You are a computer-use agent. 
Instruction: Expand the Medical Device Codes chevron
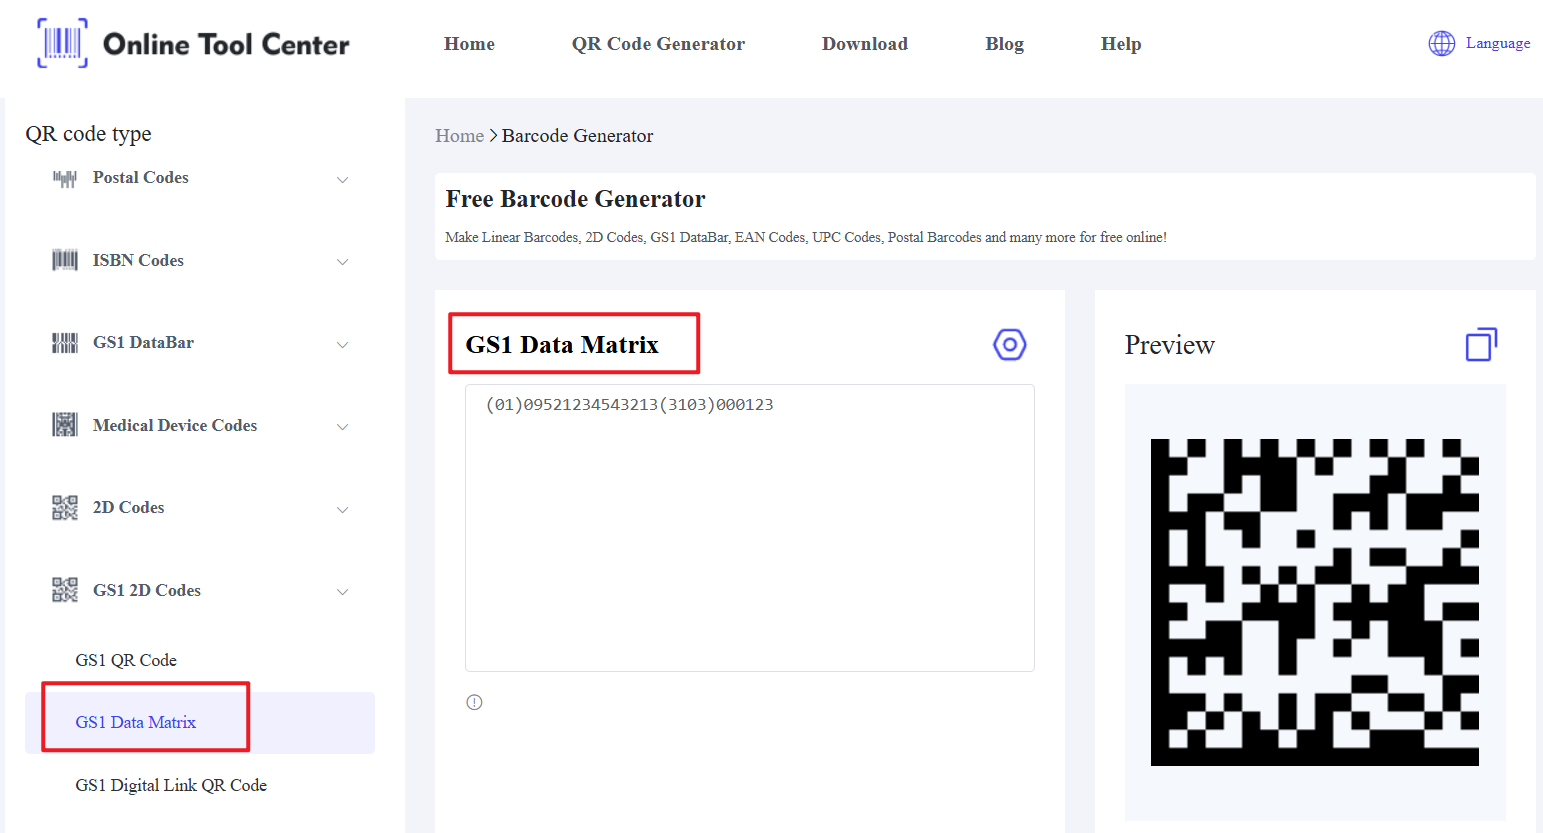(x=343, y=427)
